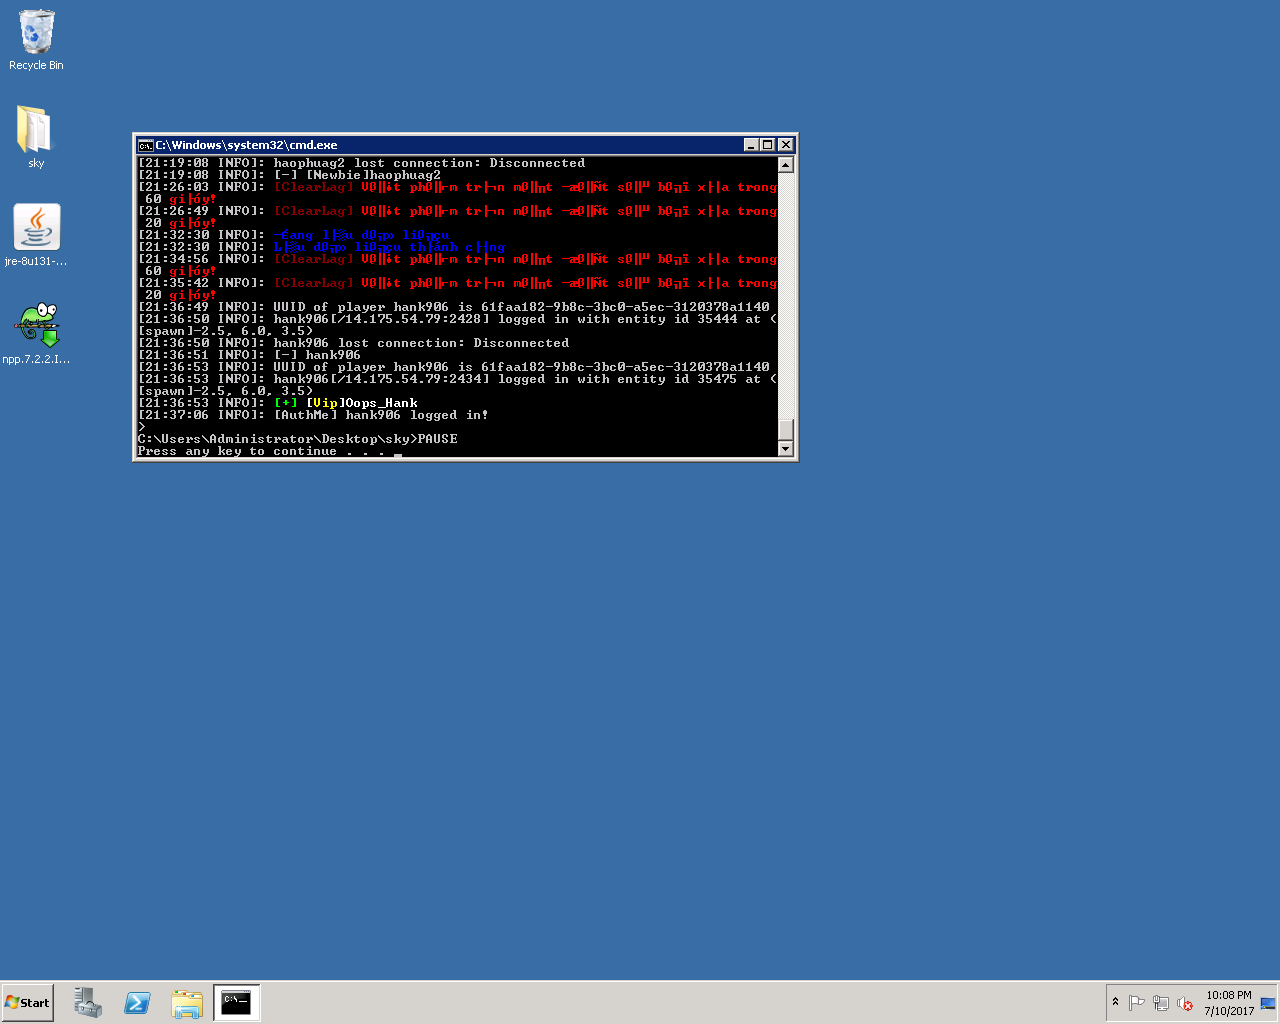Select the cmd.exe taskbar button
Image resolution: width=1280 pixels, height=1024 pixels.
(x=237, y=1003)
